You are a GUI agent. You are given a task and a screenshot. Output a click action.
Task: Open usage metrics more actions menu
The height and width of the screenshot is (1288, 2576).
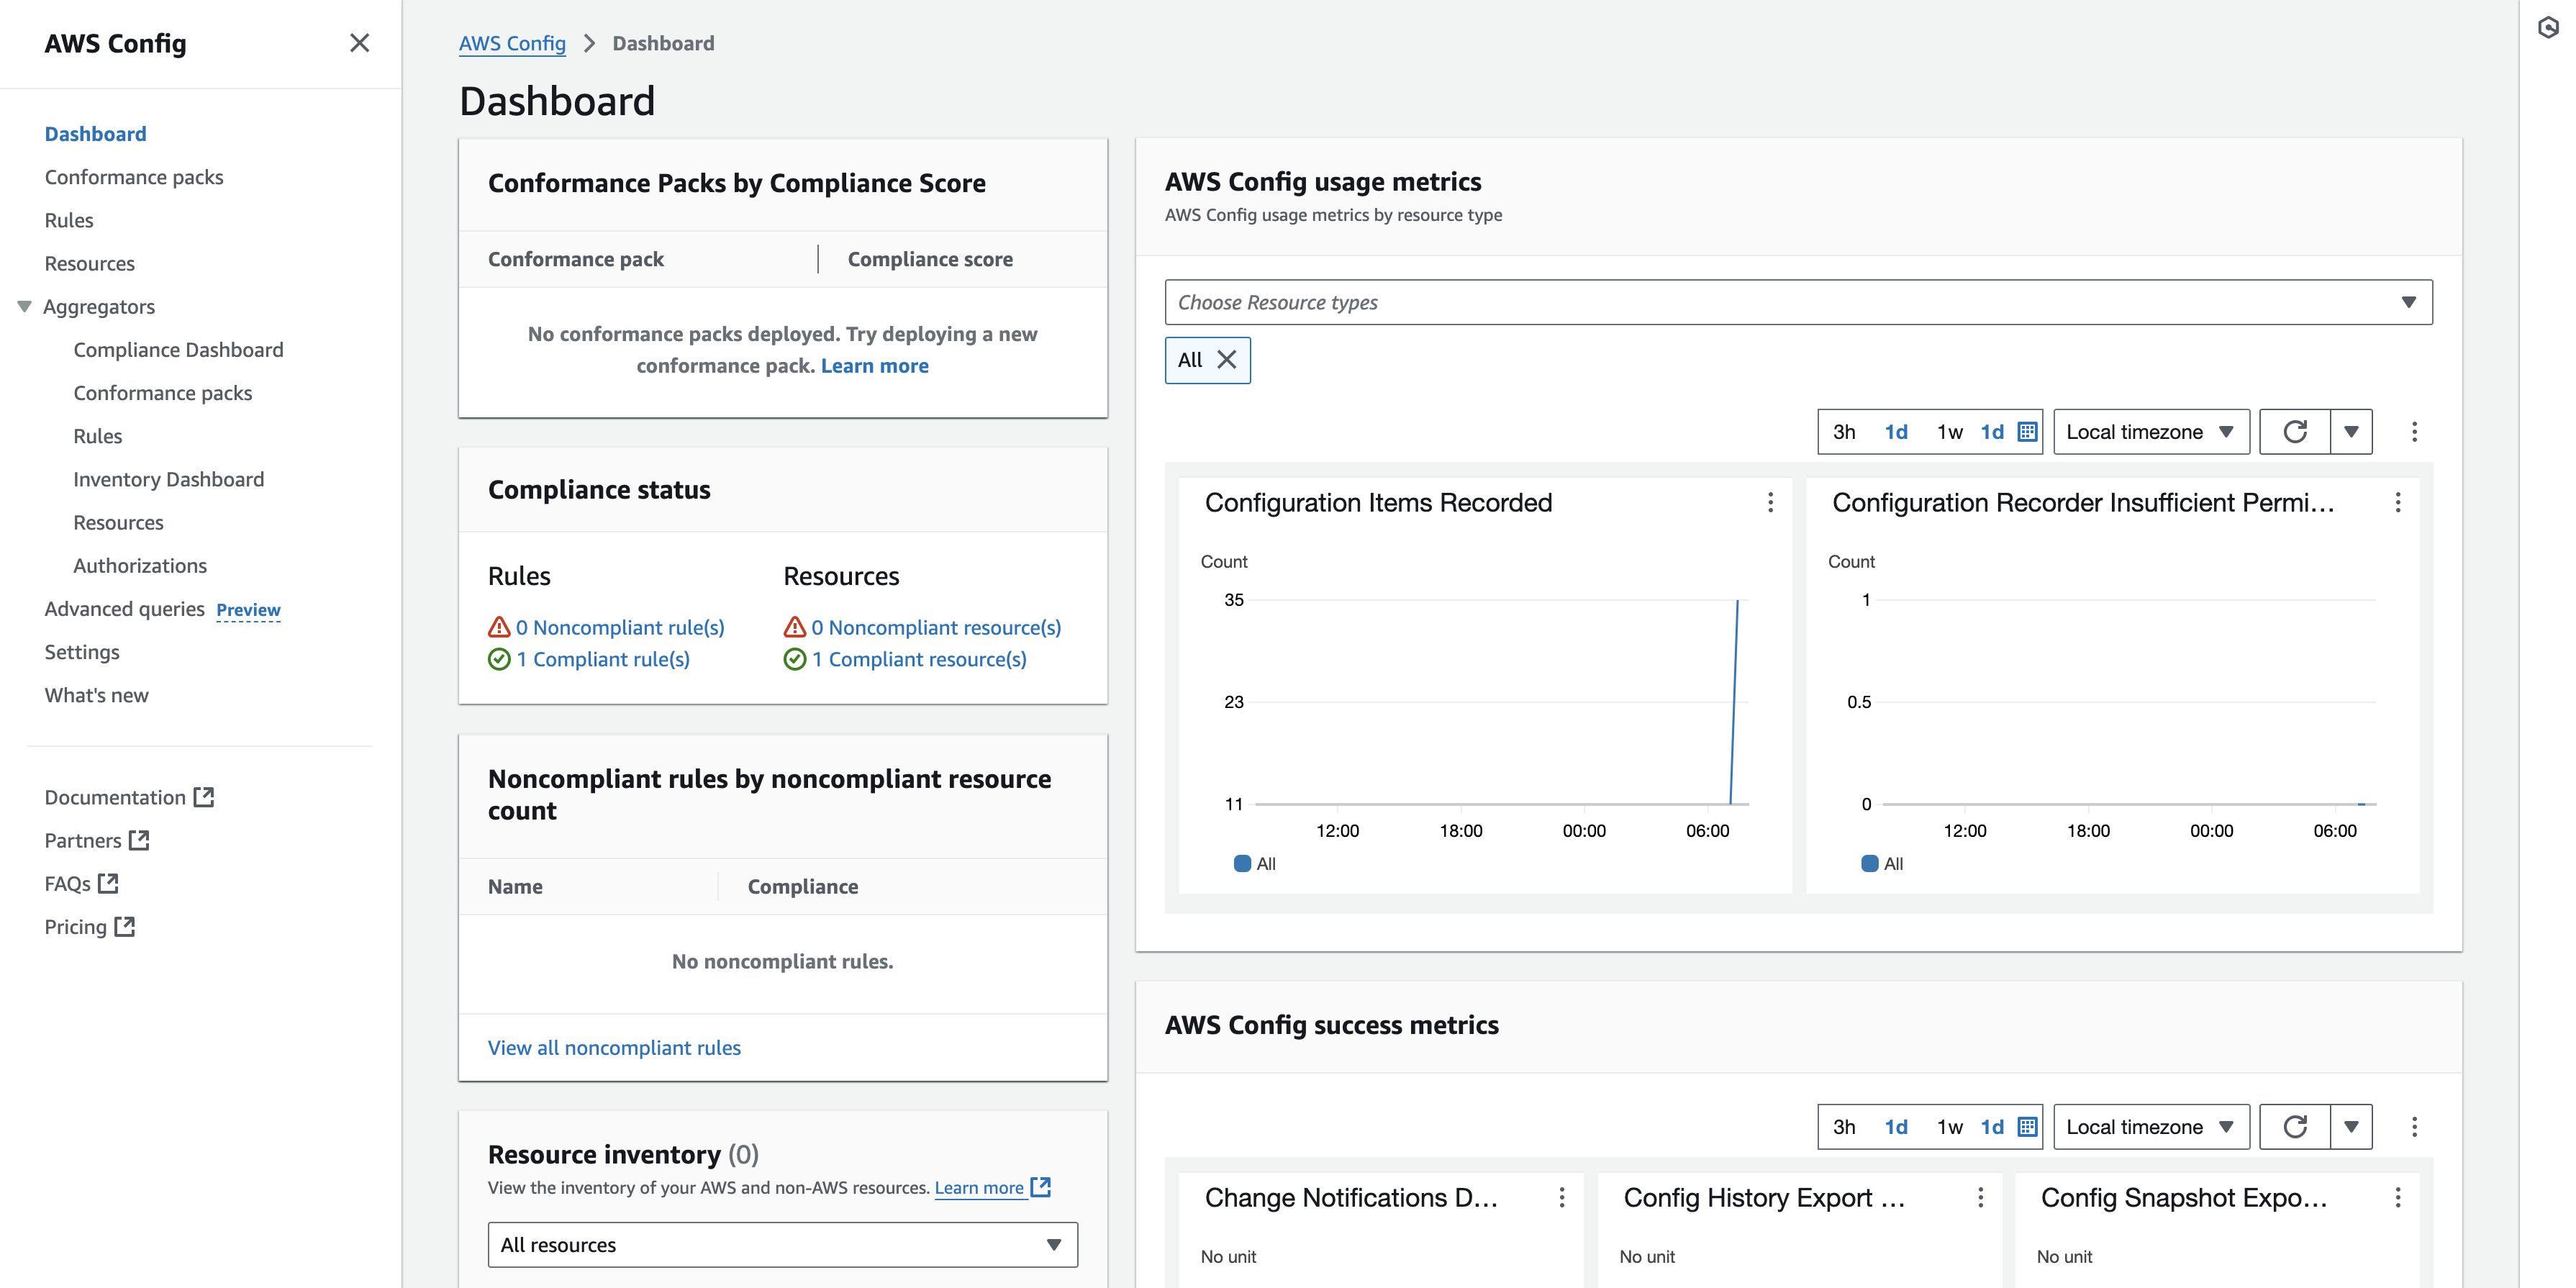2414,432
